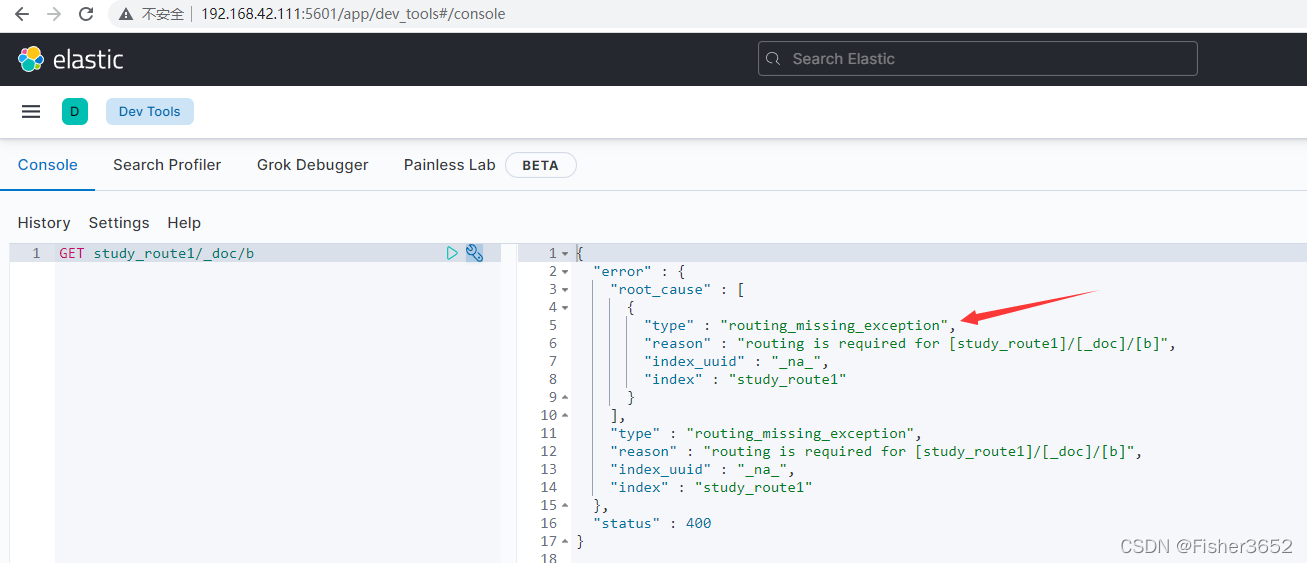This screenshot has width=1307, height=563.
Task: Reload the page with the refresh icon
Action: point(86,14)
